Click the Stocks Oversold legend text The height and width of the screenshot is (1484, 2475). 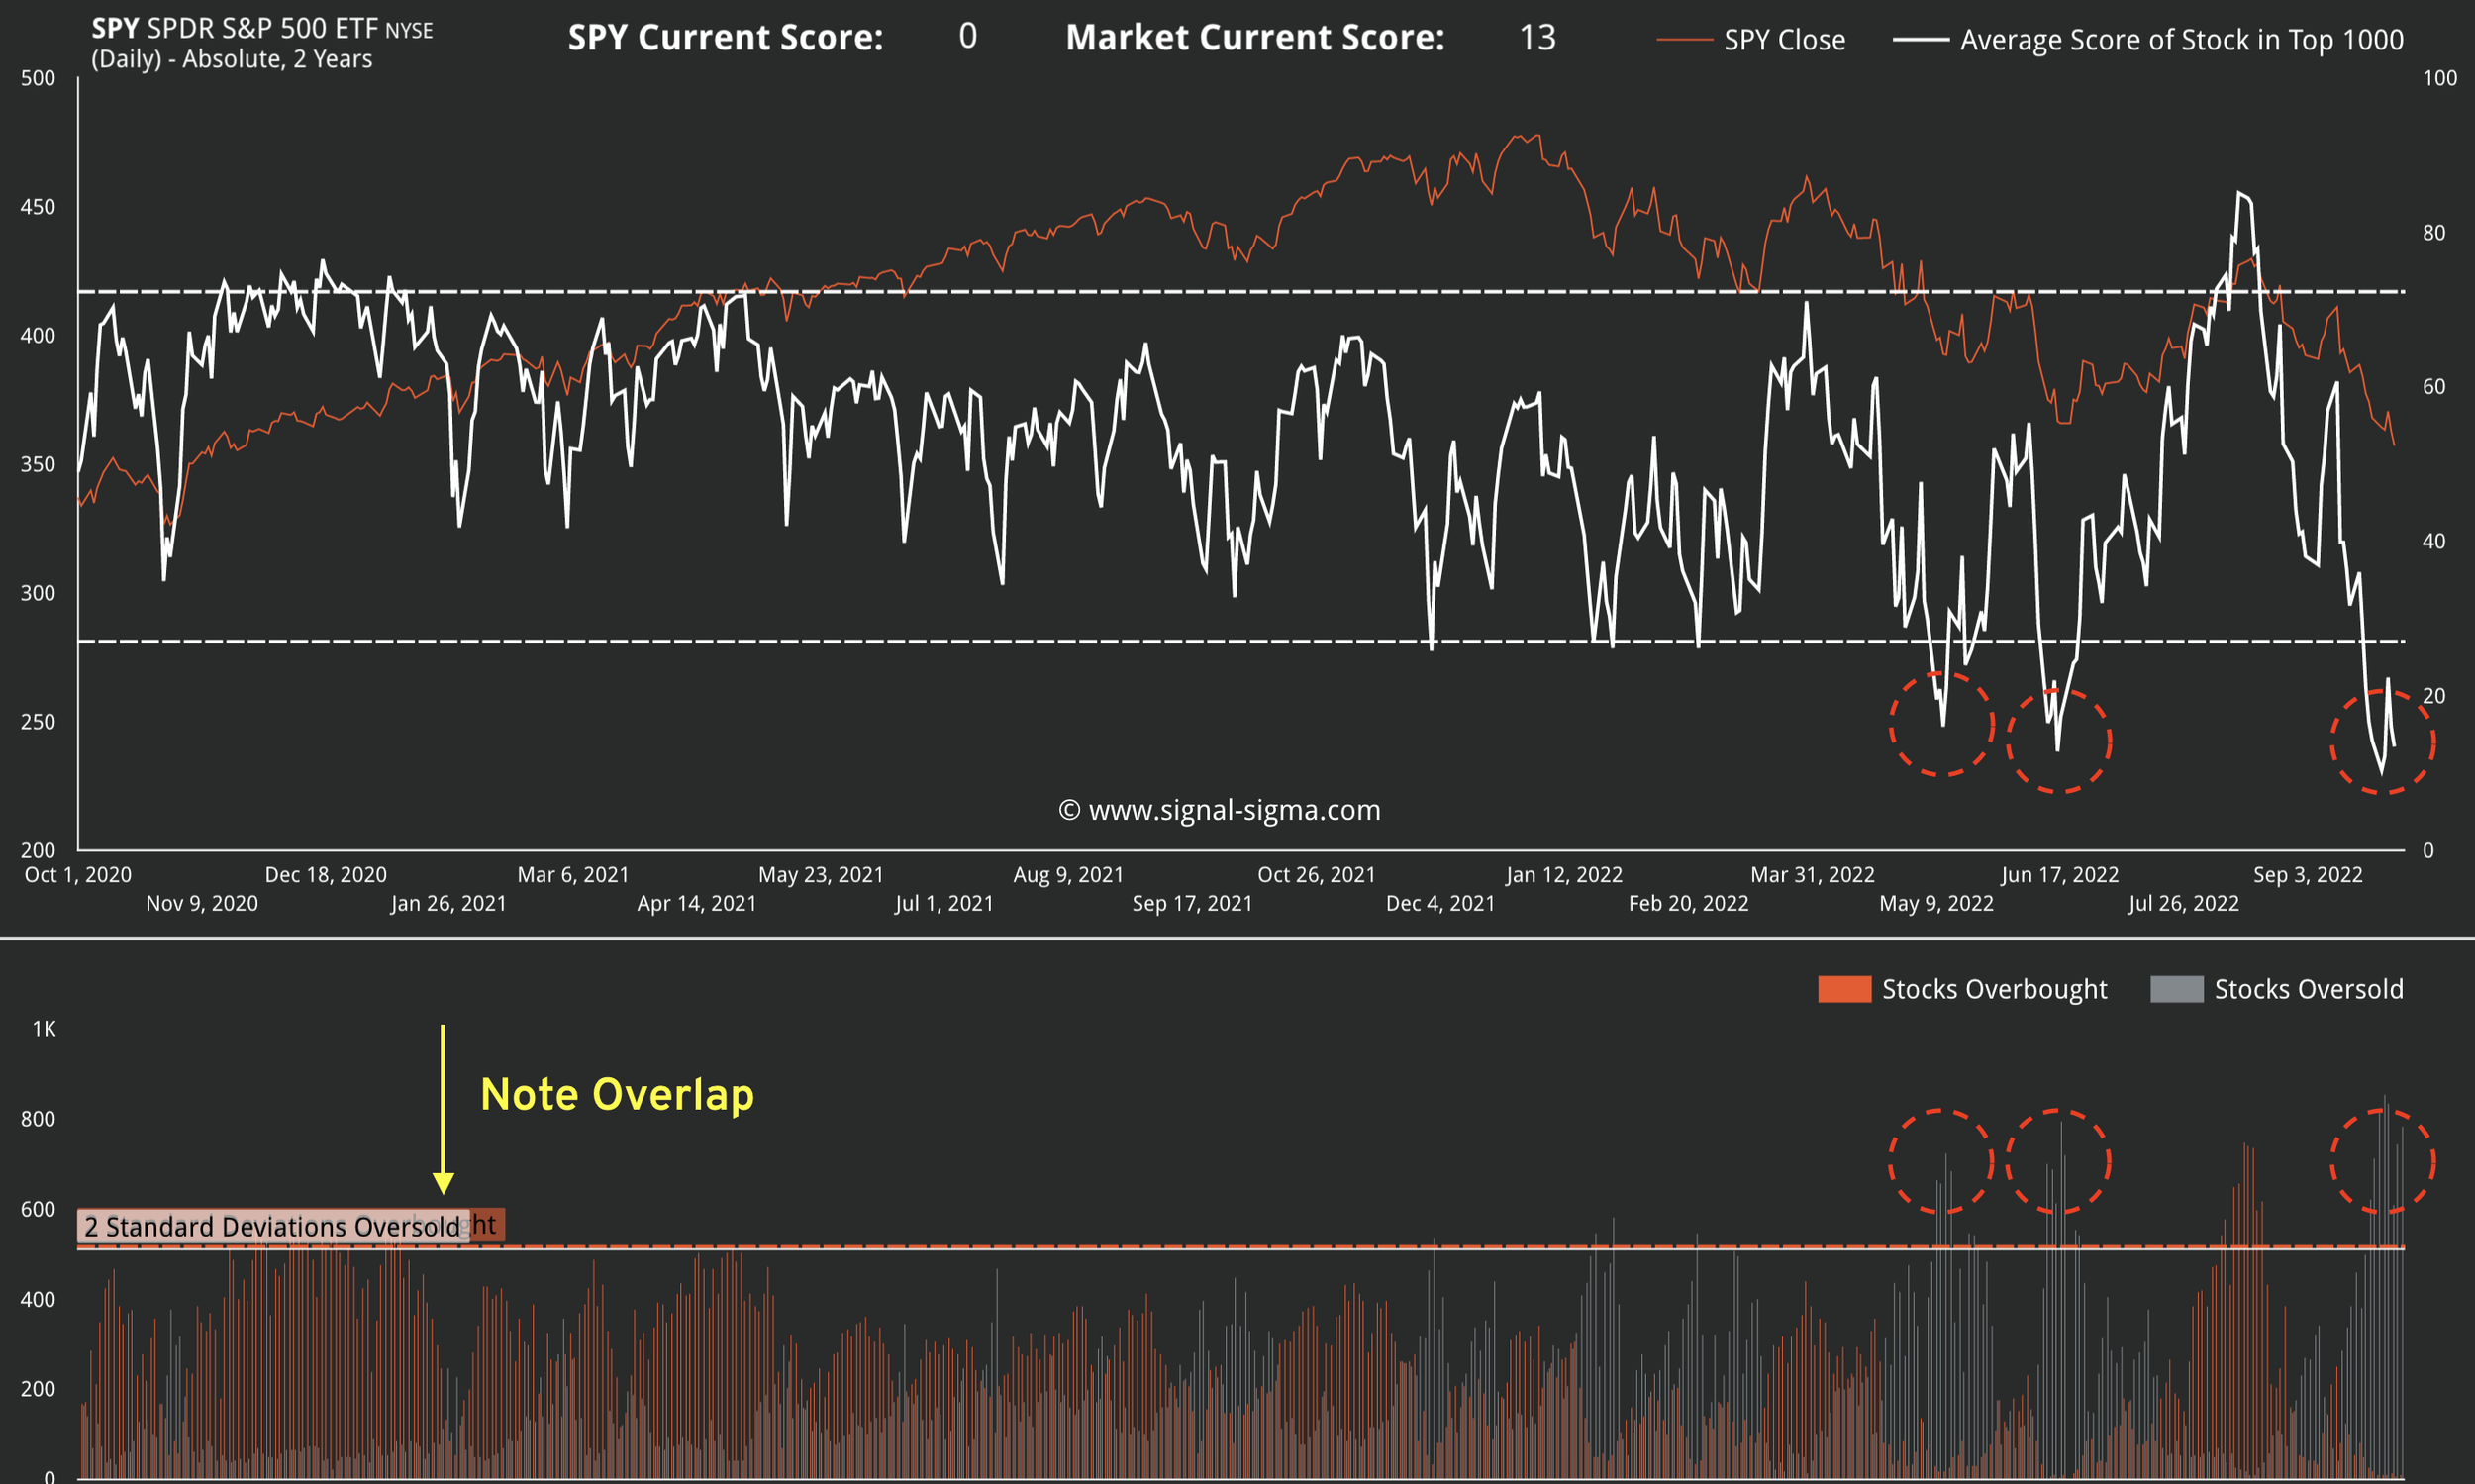2308,989
